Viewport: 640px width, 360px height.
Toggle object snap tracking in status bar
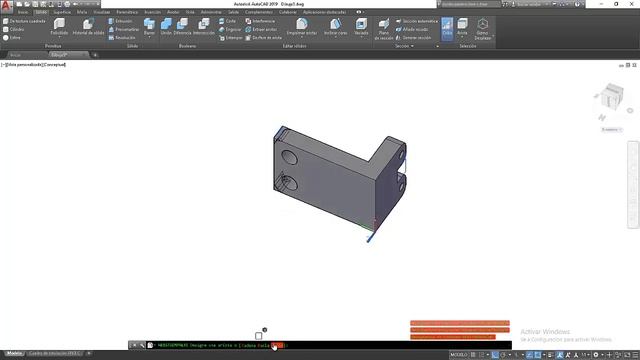click(529, 355)
